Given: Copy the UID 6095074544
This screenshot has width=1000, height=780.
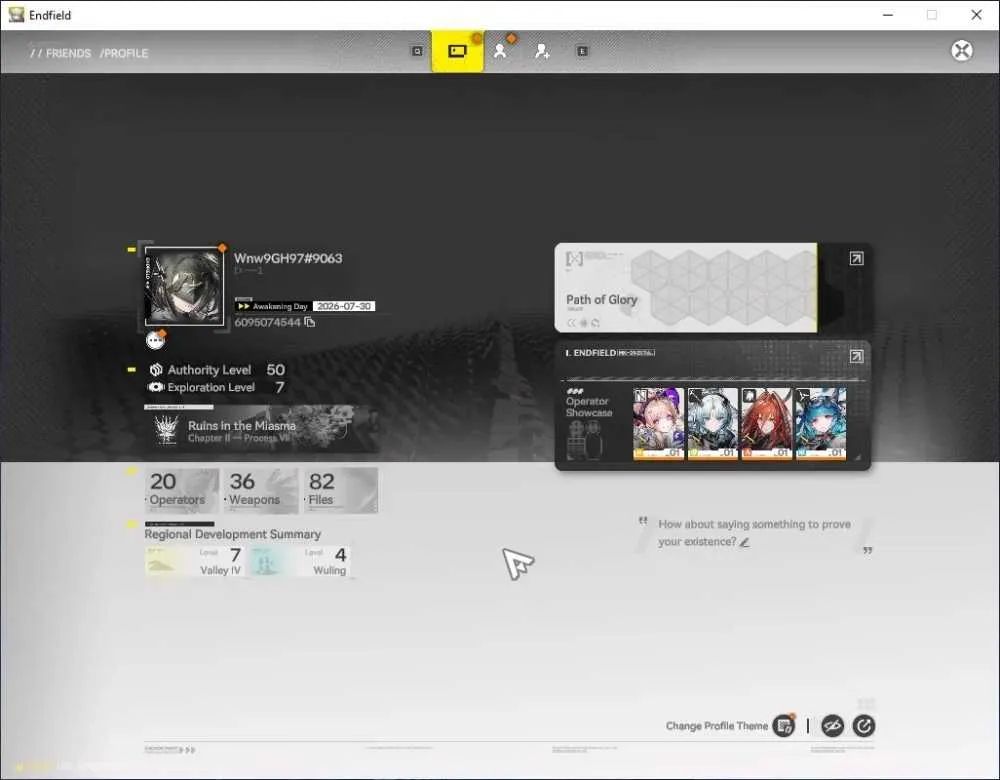Looking at the screenshot, I should pyautogui.click(x=309, y=322).
